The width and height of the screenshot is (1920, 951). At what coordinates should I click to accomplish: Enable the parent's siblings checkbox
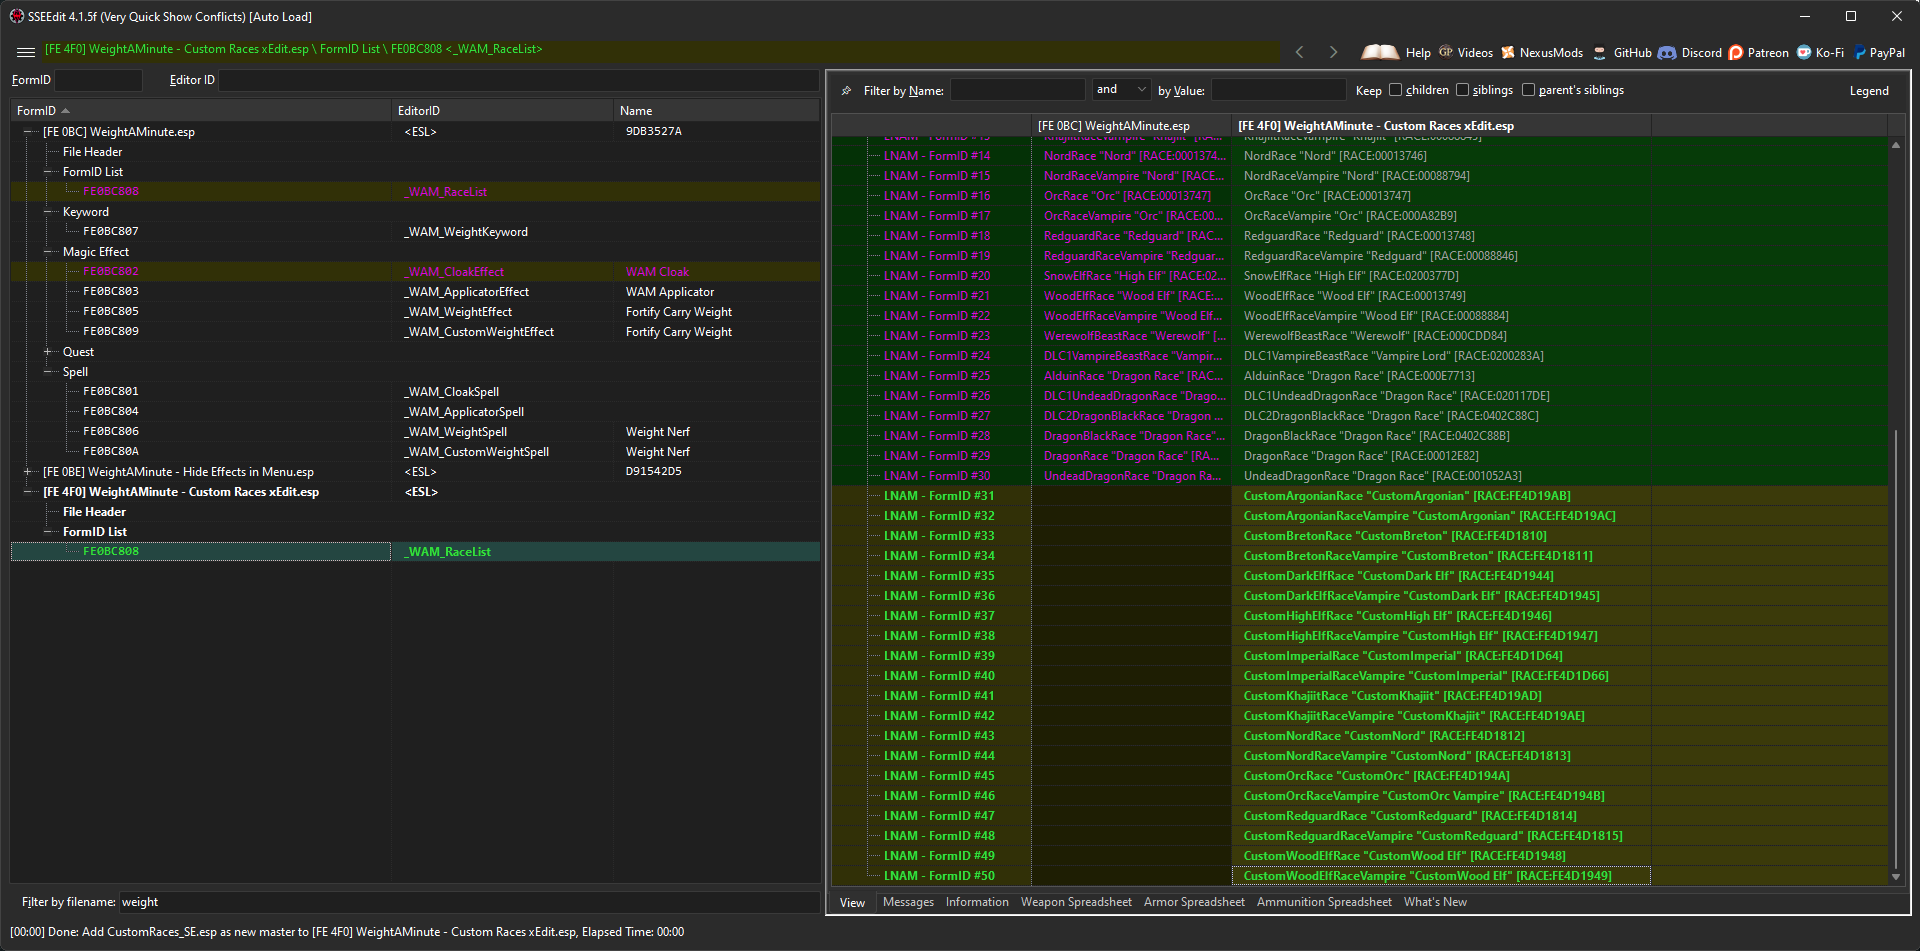click(x=1528, y=90)
